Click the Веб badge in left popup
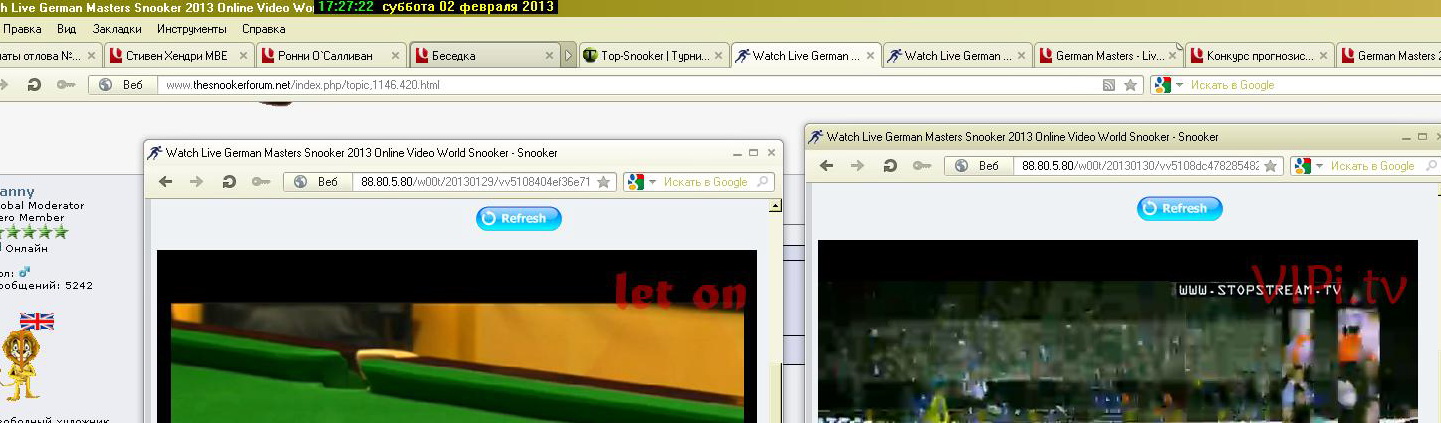This screenshot has width=1441, height=423. click(x=318, y=182)
